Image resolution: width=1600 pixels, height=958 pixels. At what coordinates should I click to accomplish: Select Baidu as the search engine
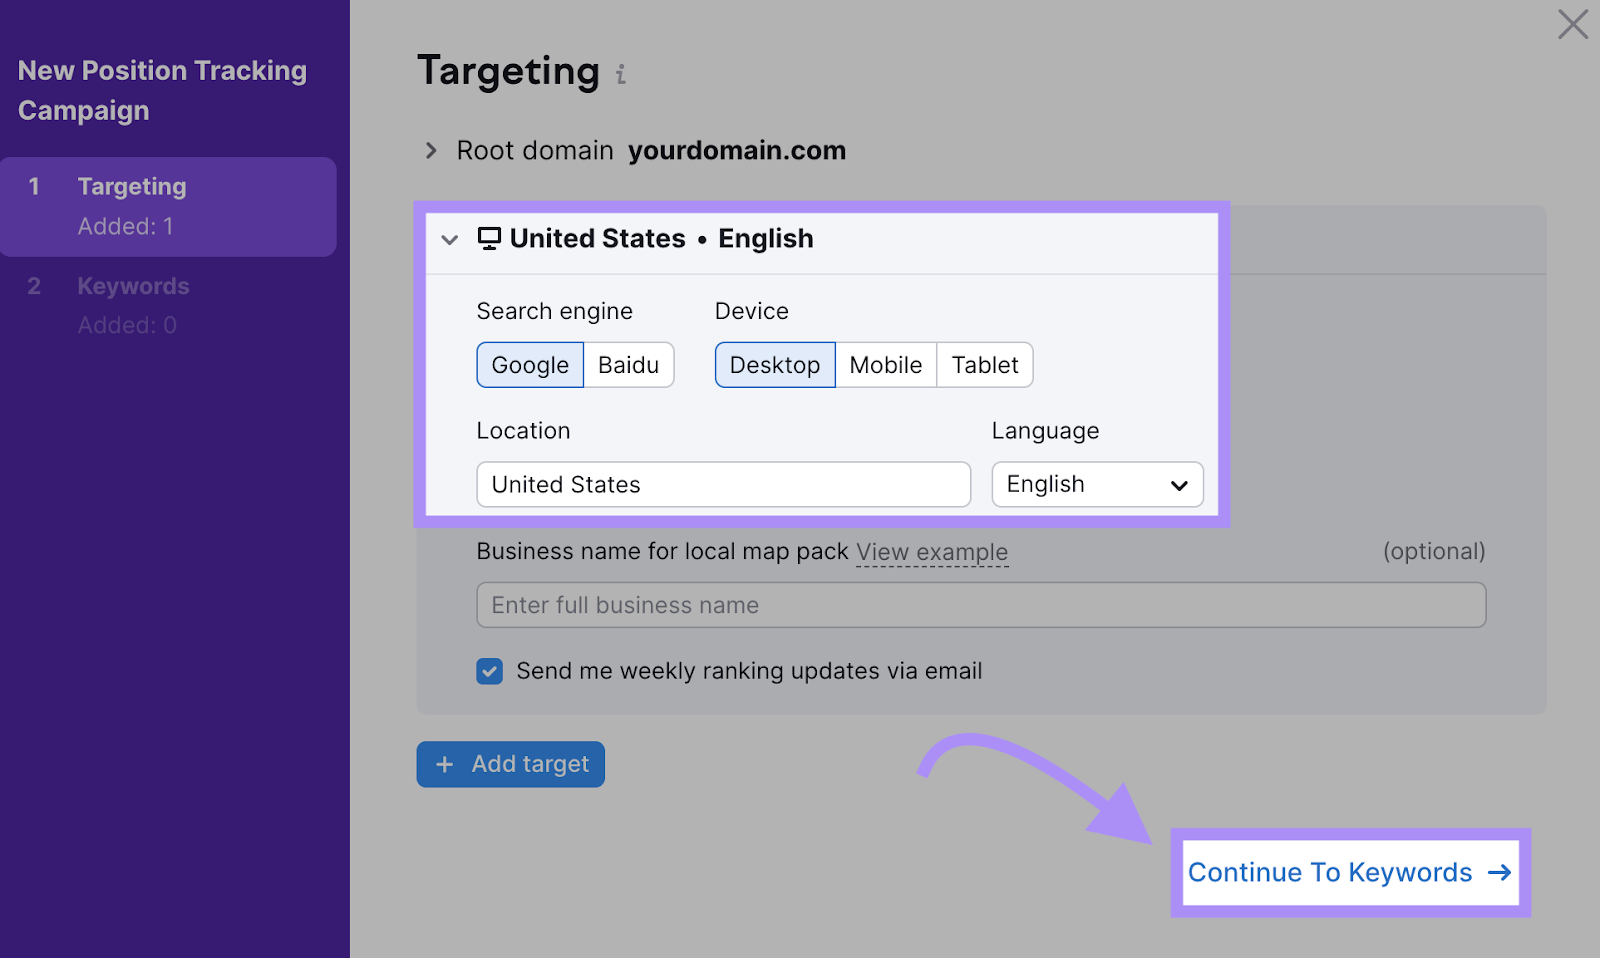click(628, 365)
